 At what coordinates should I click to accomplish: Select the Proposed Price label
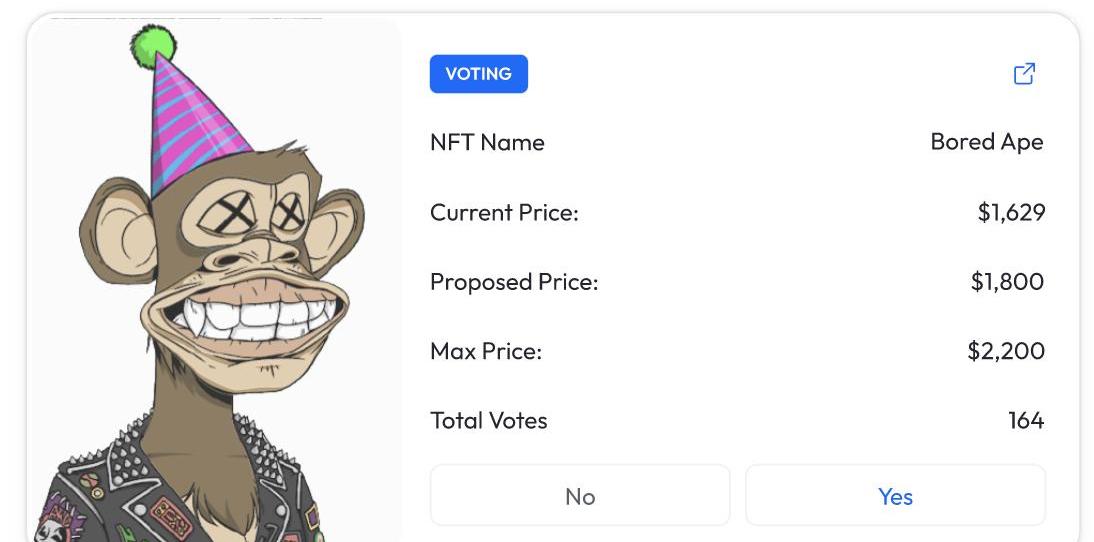coord(514,282)
